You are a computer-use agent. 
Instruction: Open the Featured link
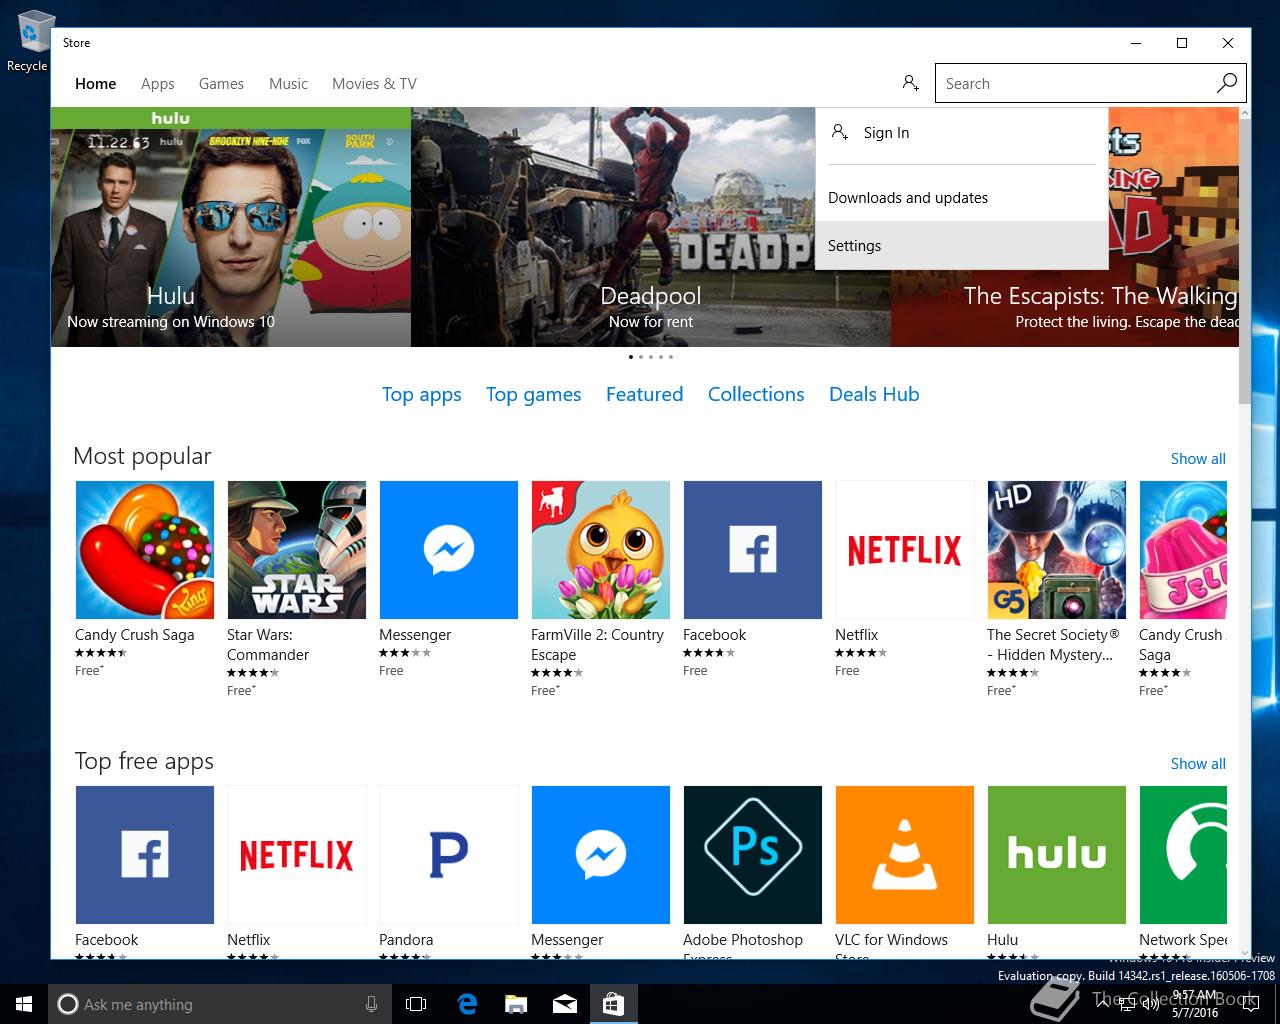[645, 394]
